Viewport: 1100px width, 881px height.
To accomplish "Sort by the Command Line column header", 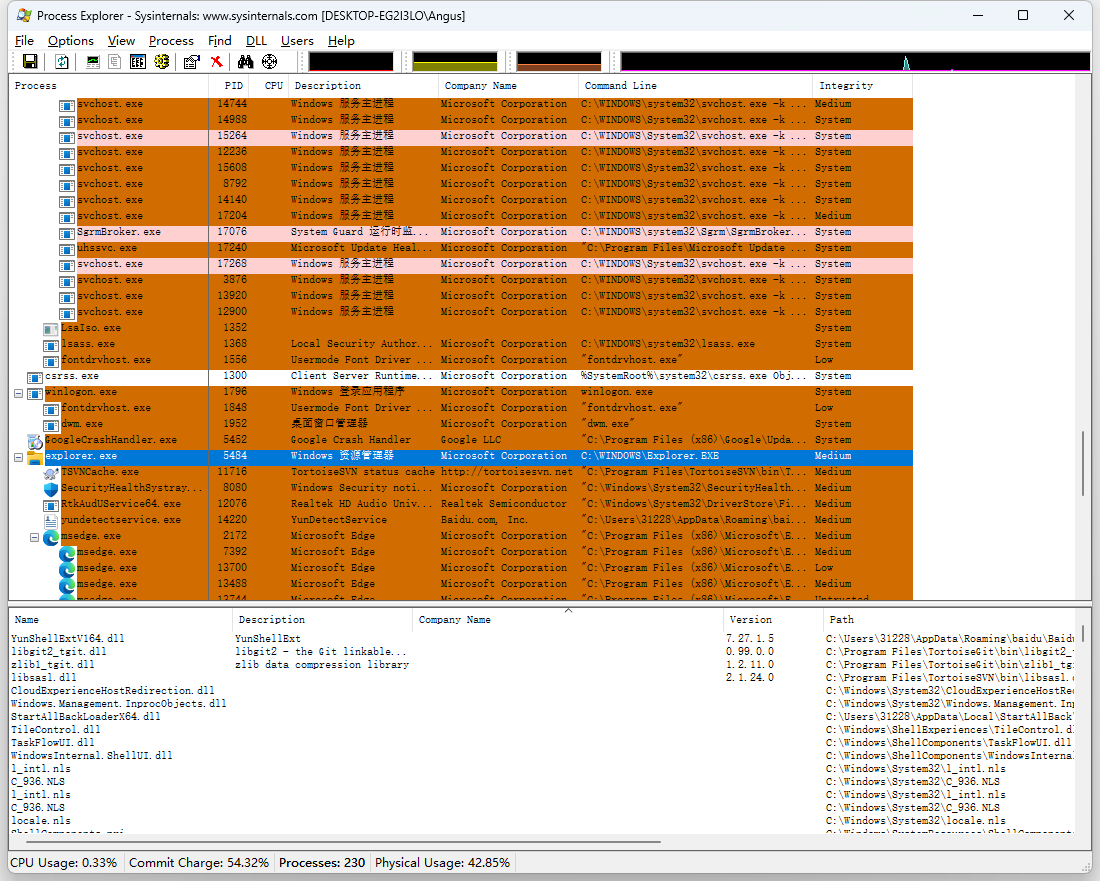I will tap(696, 86).
